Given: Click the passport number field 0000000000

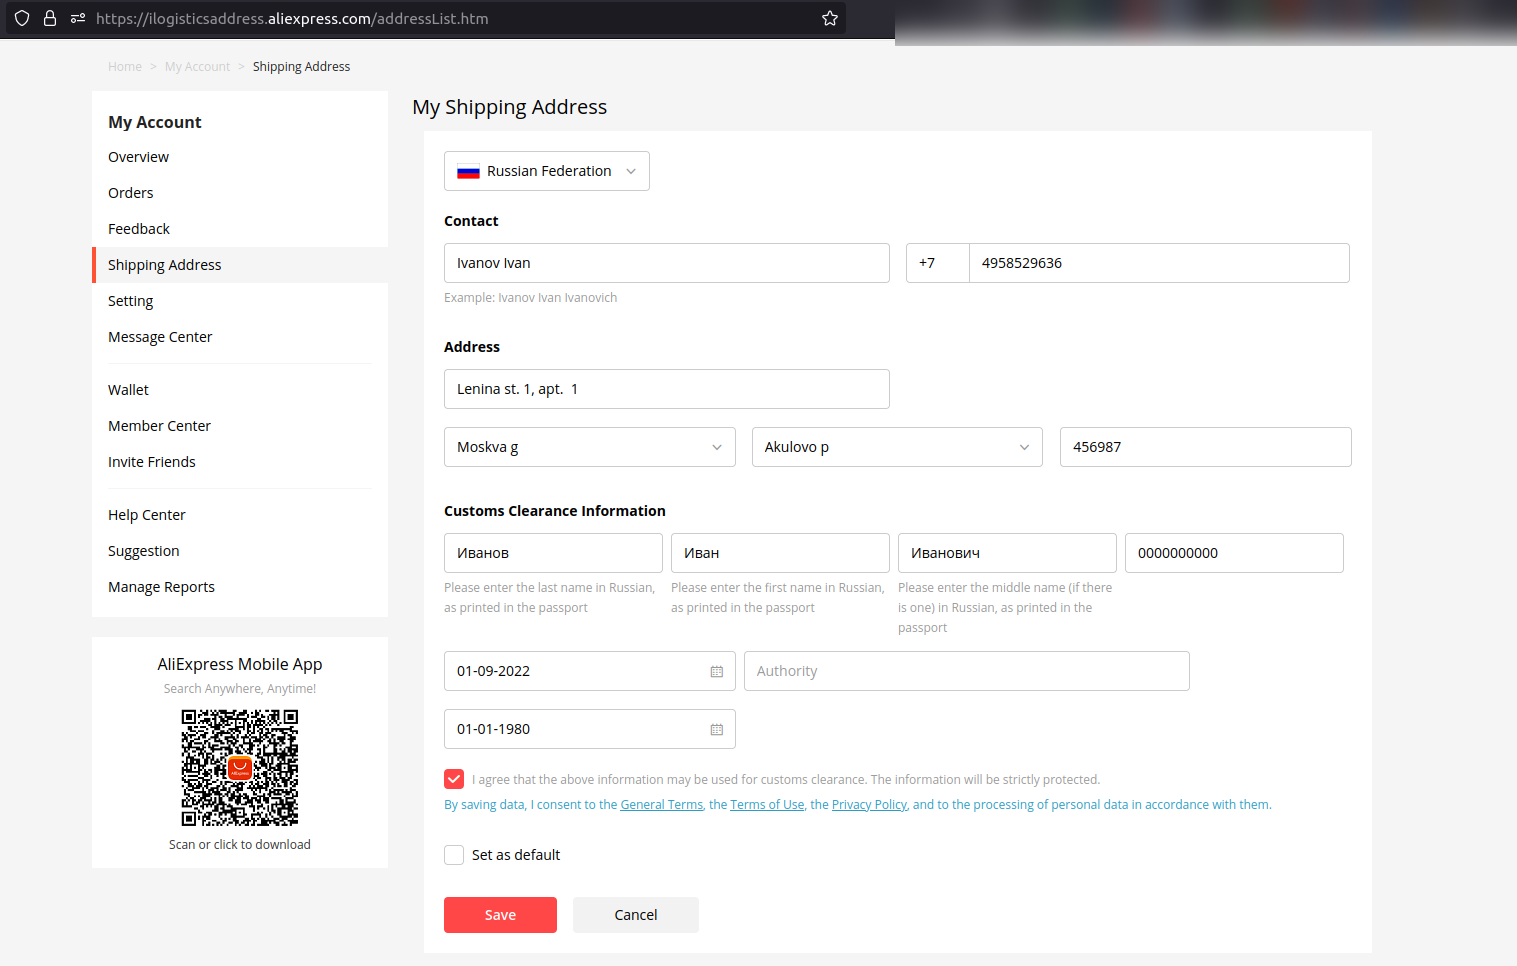Looking at the screenshot, I should [1234, 553].
